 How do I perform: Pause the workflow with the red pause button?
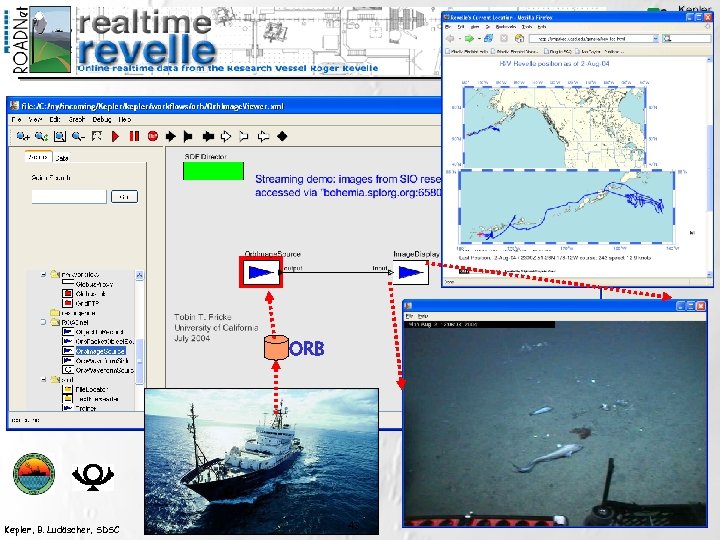point(134,136)
